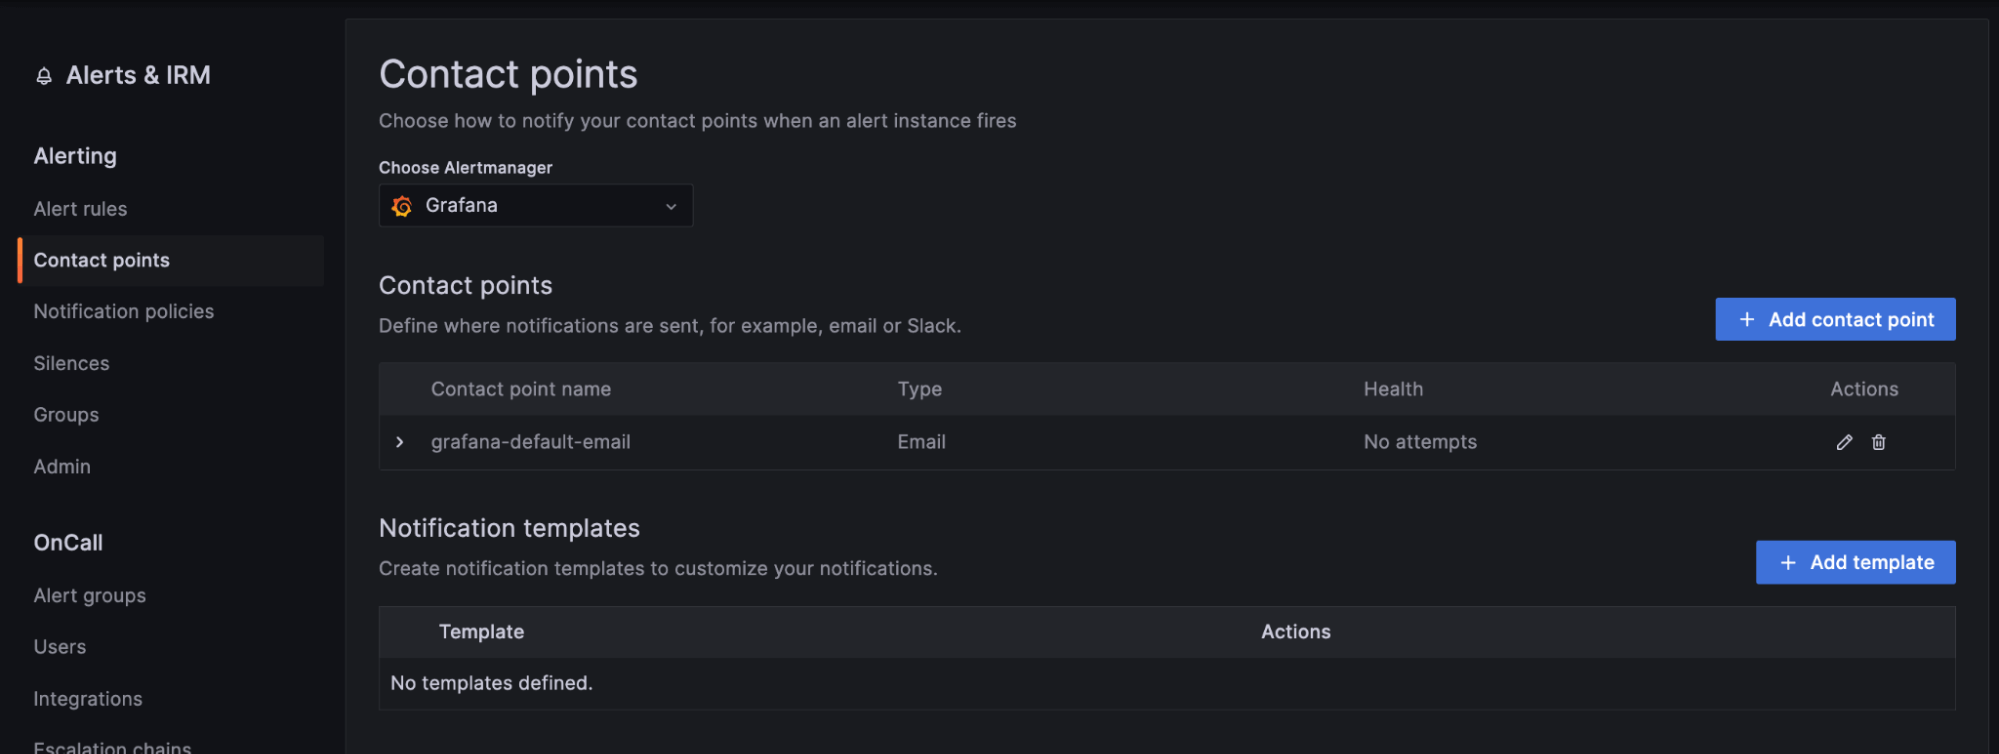Screen dimensions: 1999x754
Task: Open Alert rules in the sidebar
Action: (81, 209)
